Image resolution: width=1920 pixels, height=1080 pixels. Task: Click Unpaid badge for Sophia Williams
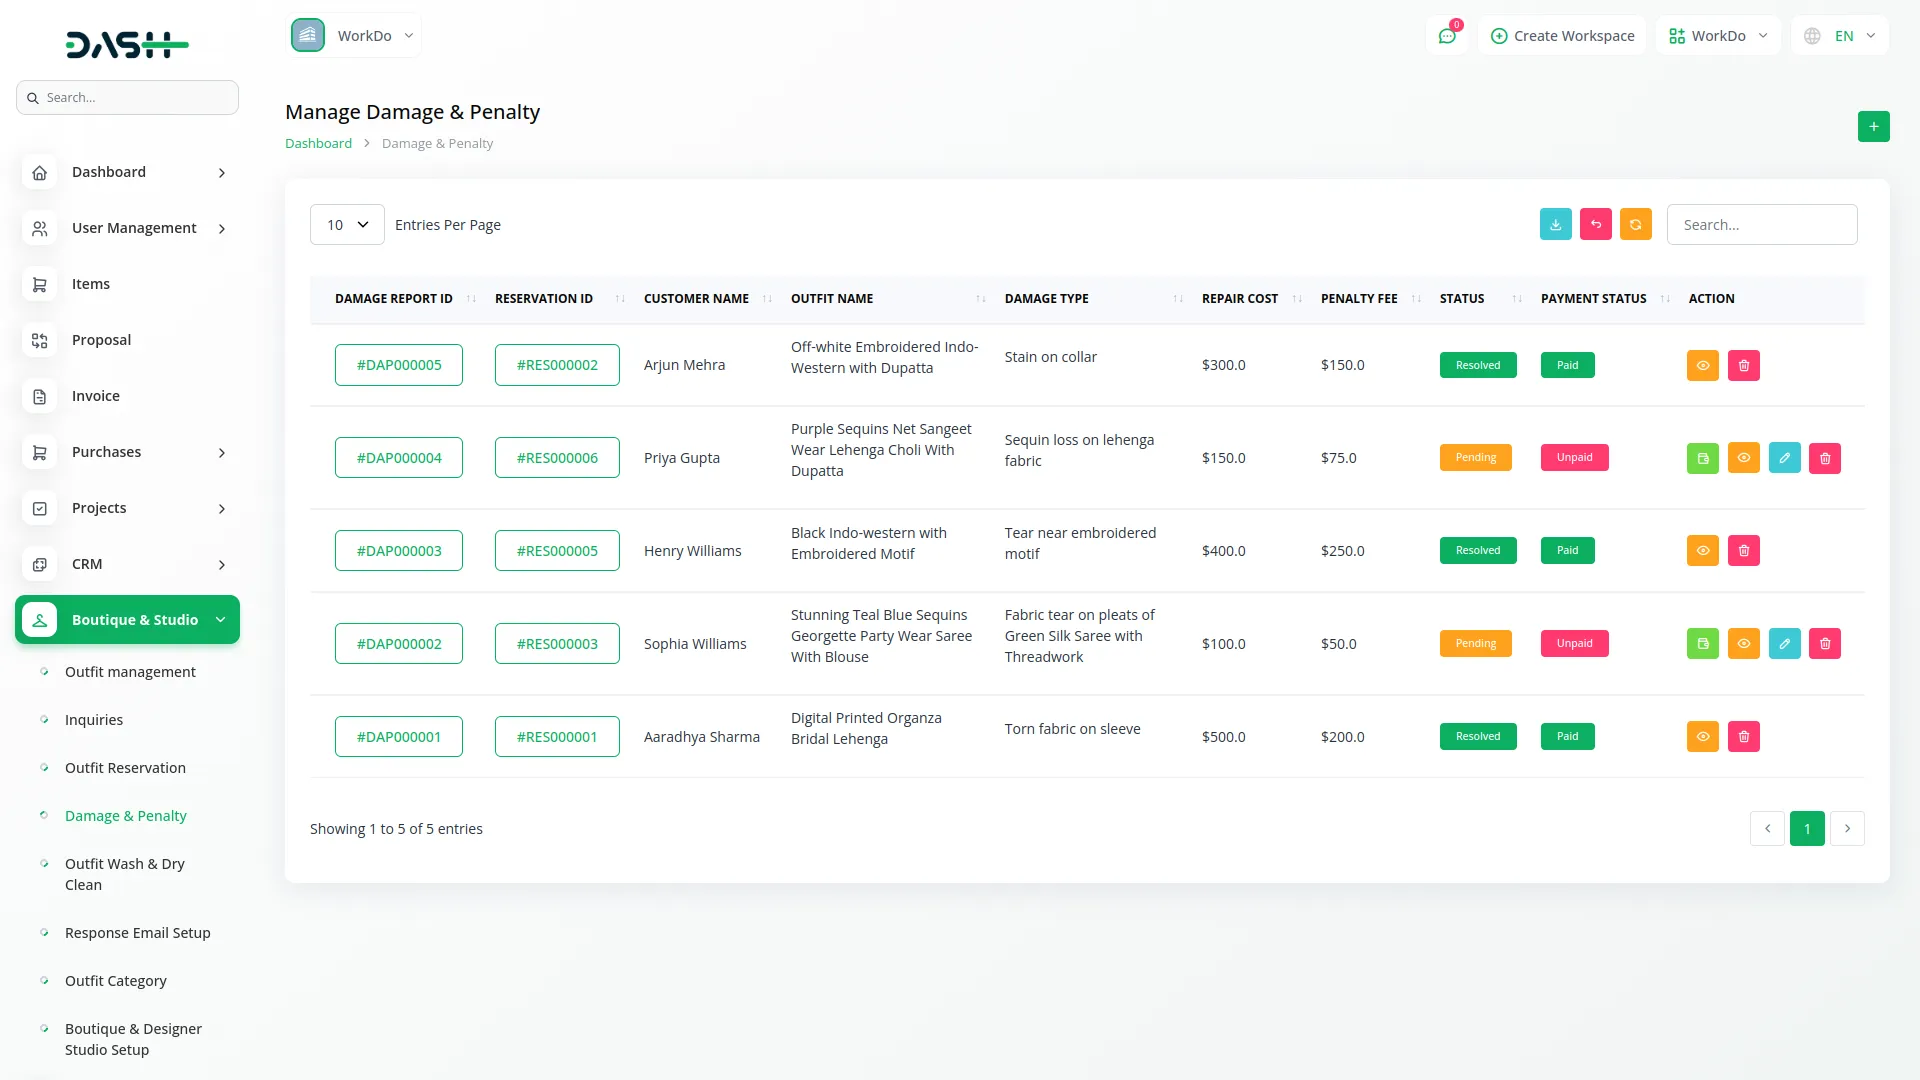point(1574,644)
